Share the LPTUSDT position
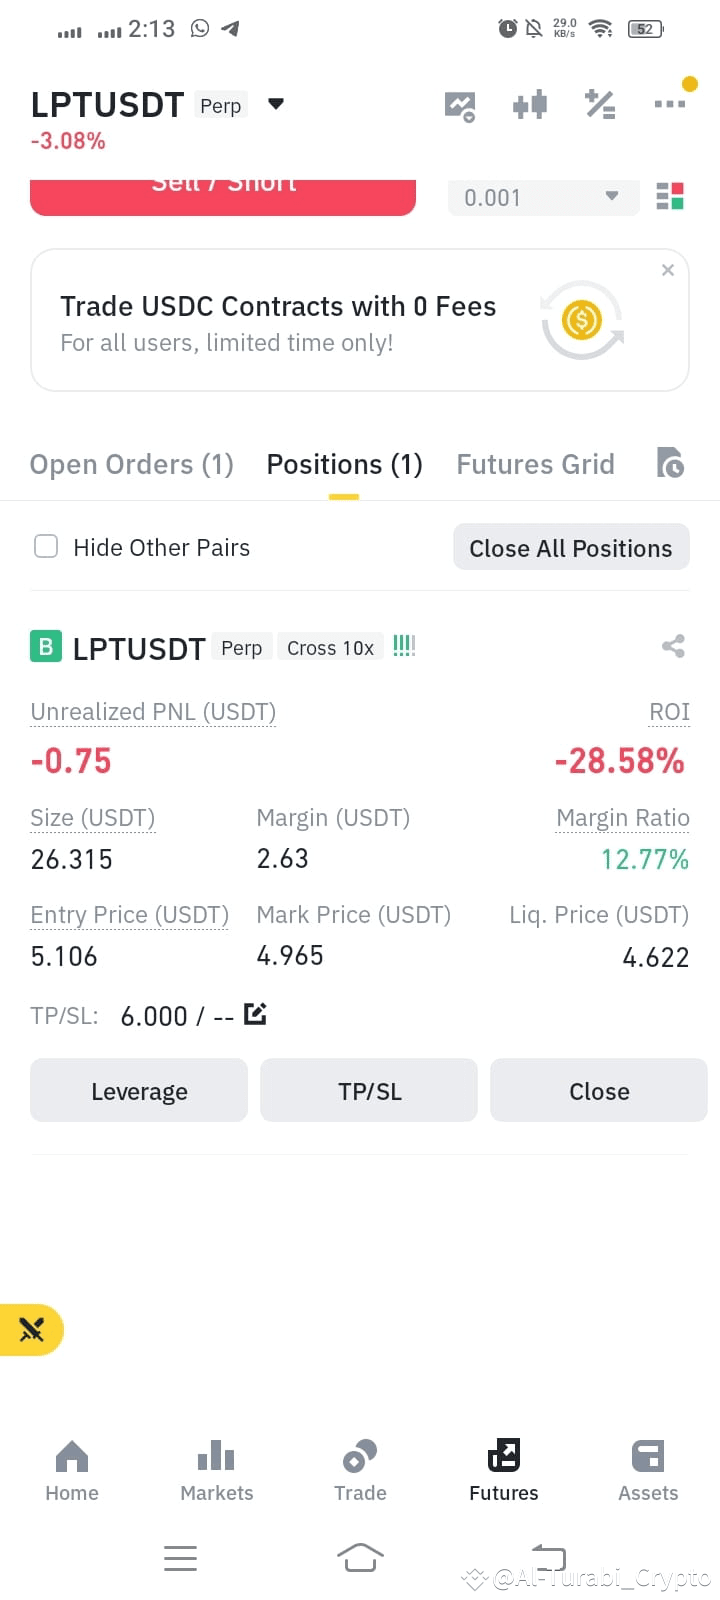720x1600 pixels. pyautogui.click(x=673, y=646)
